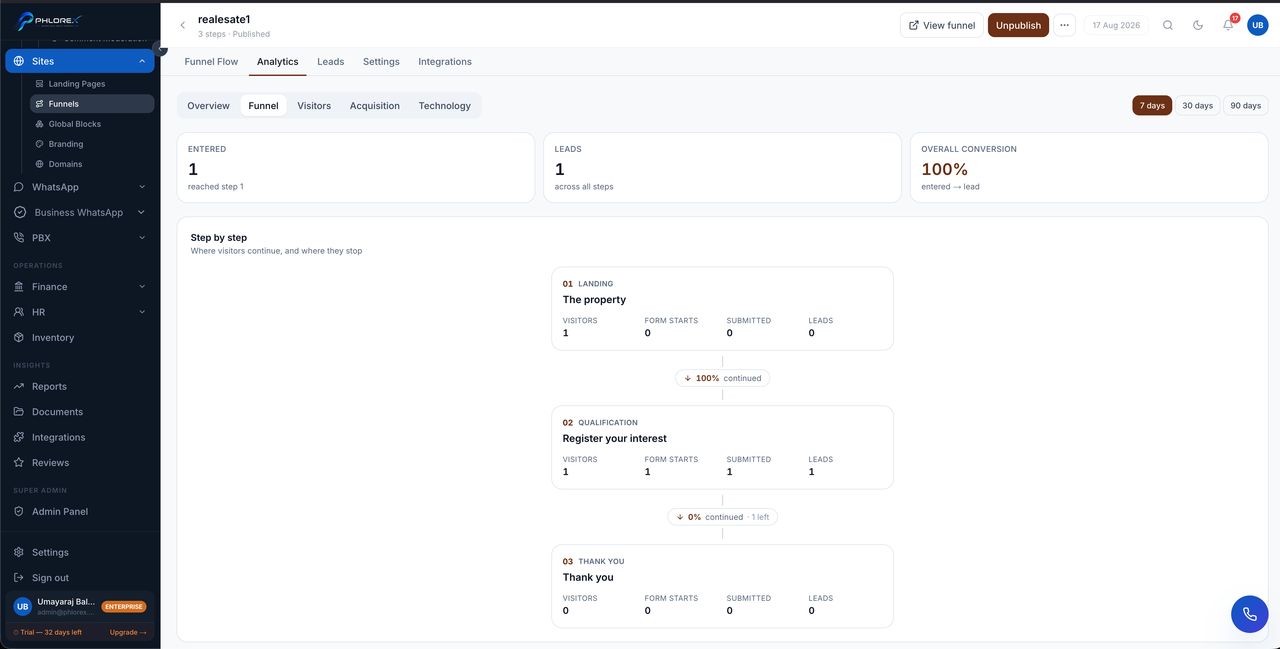Image resolution: width=1280 pixels, height=649 pixels.
Task: Open the Umayaraj Bal... user profile card
Action: click(80, 606)
